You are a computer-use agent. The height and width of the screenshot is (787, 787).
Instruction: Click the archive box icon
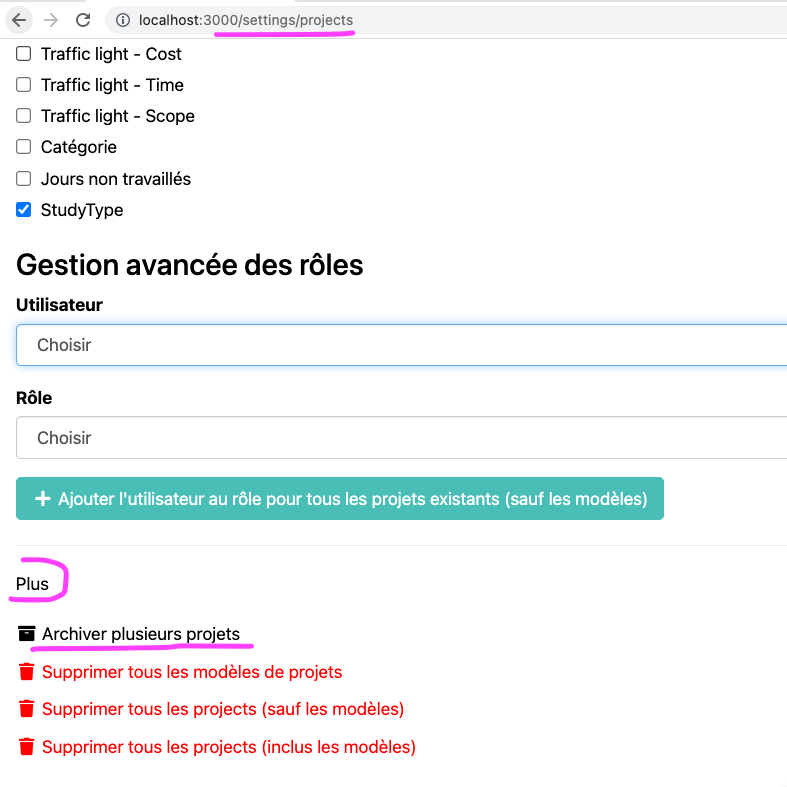(27, 634)
